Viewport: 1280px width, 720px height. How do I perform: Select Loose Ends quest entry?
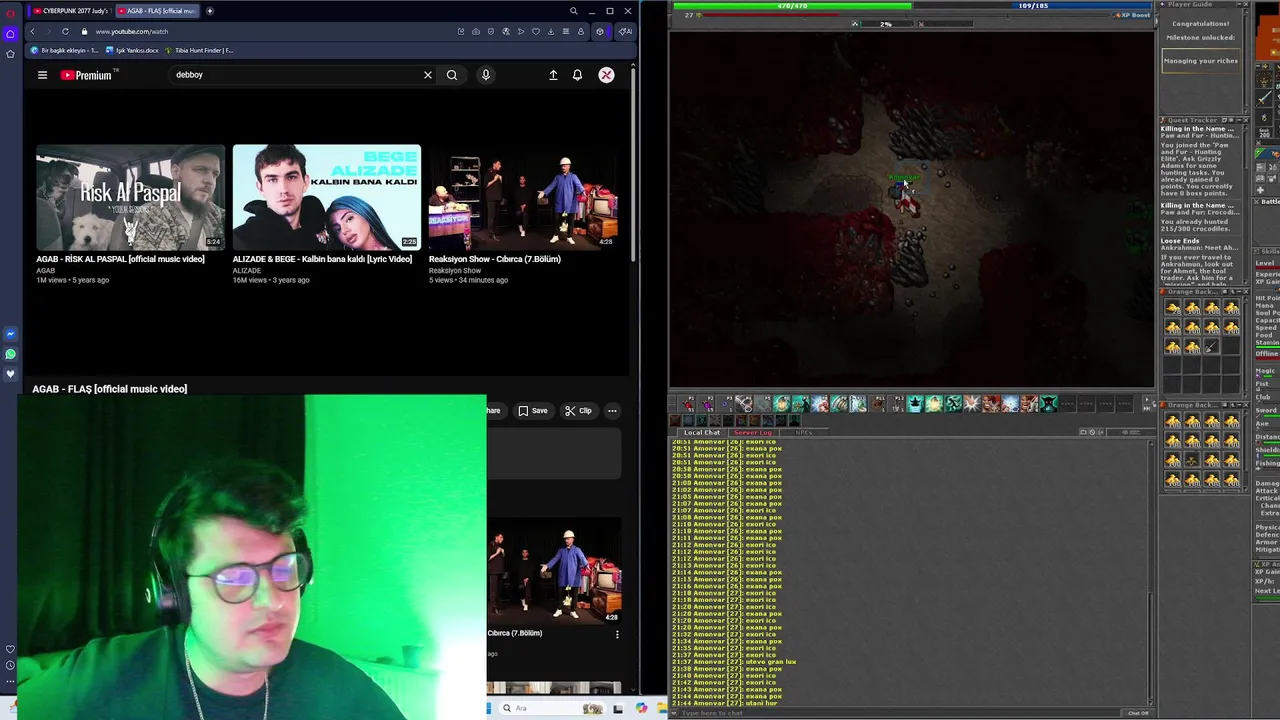1180,241
